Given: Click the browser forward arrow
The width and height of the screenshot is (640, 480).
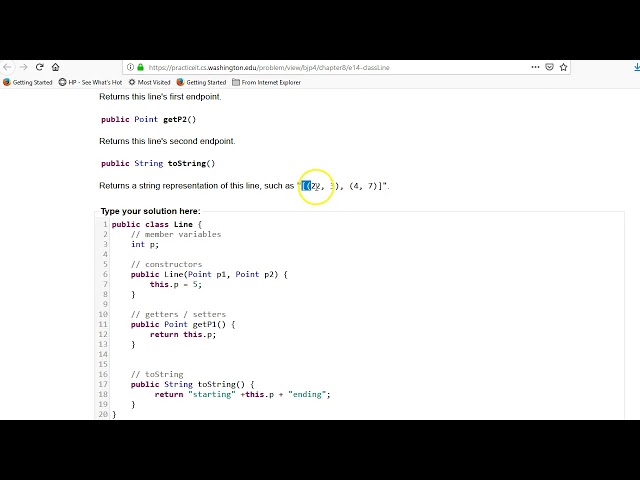Looking at the screenshot, I should [23, 67].
